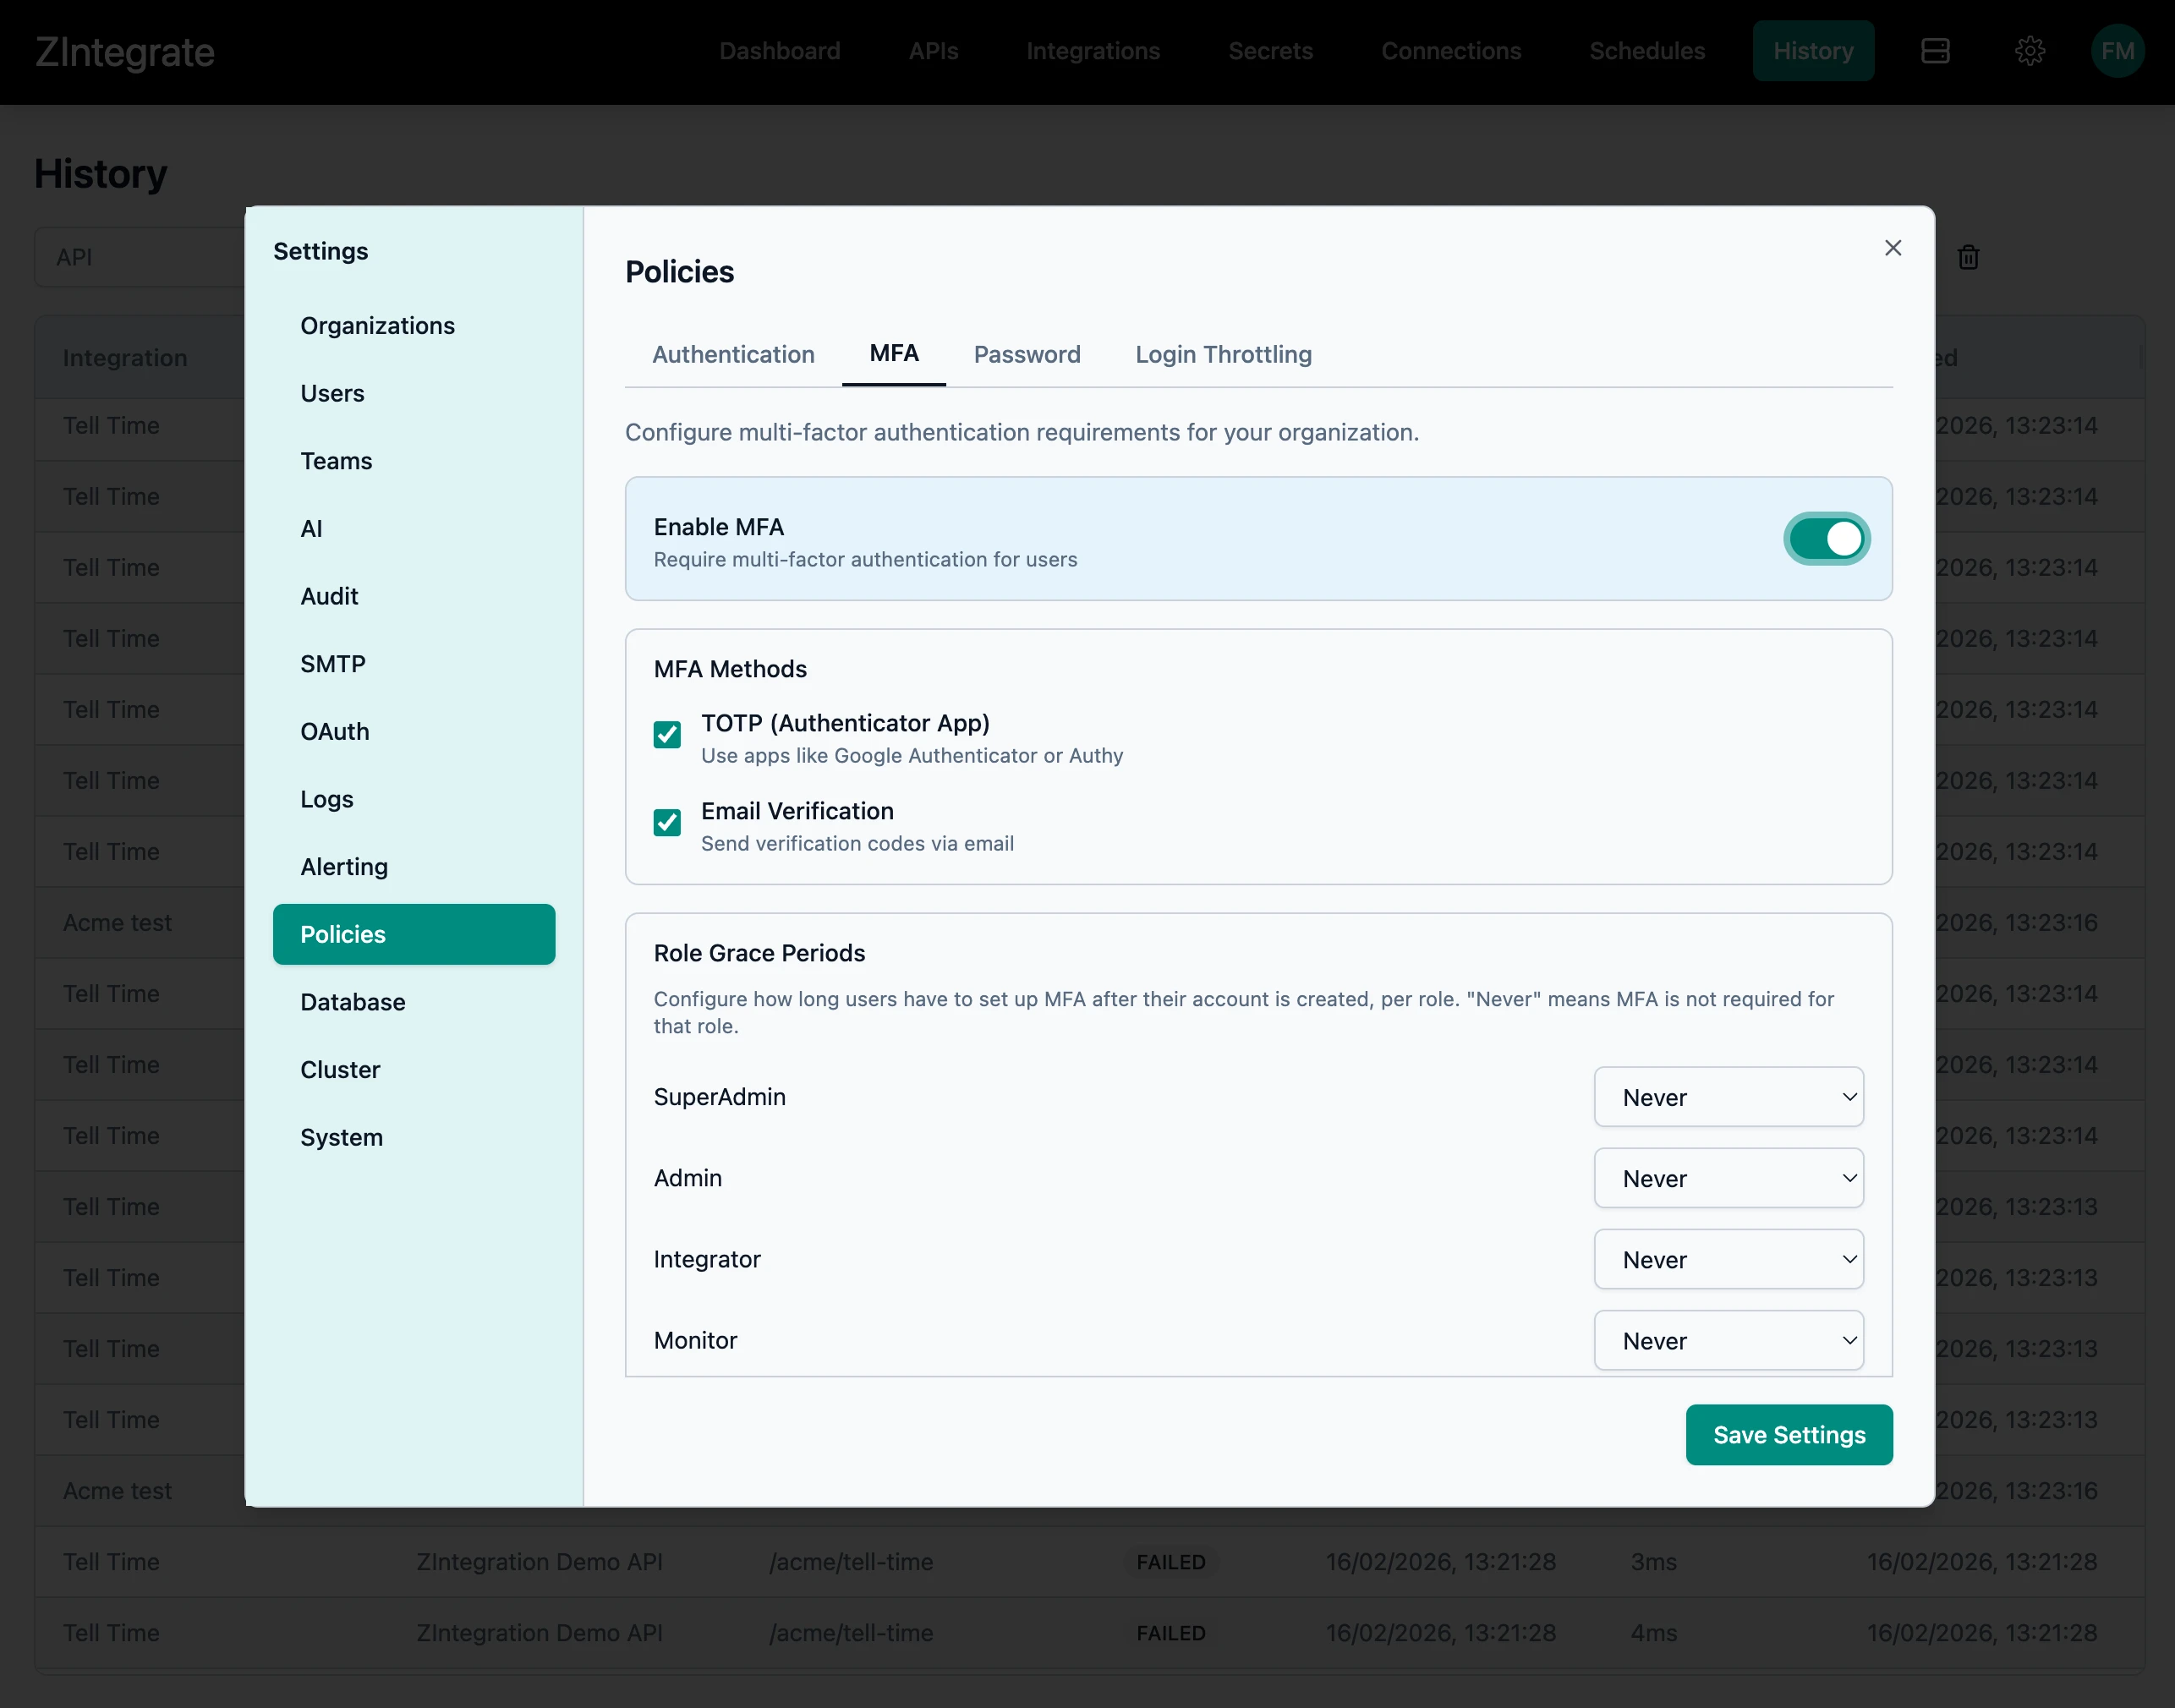Open the SuperAdmin grace period dropdown
This screenshot has width=2175, height=1708.
point(1729,1097)
